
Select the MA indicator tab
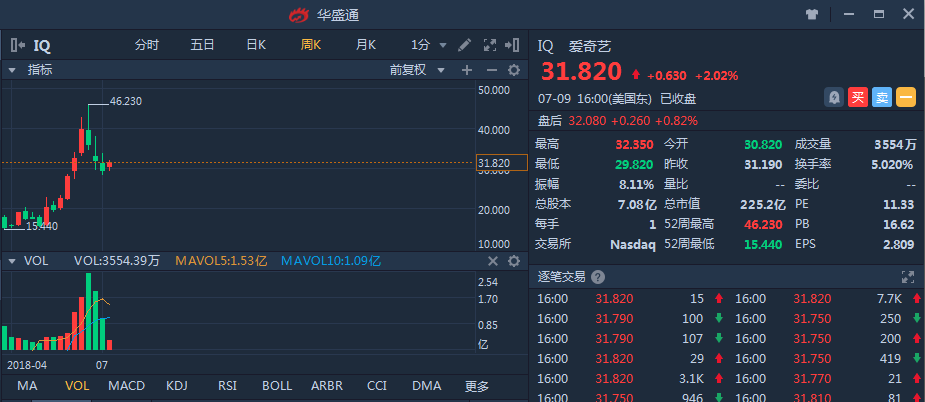coord(27,386)
